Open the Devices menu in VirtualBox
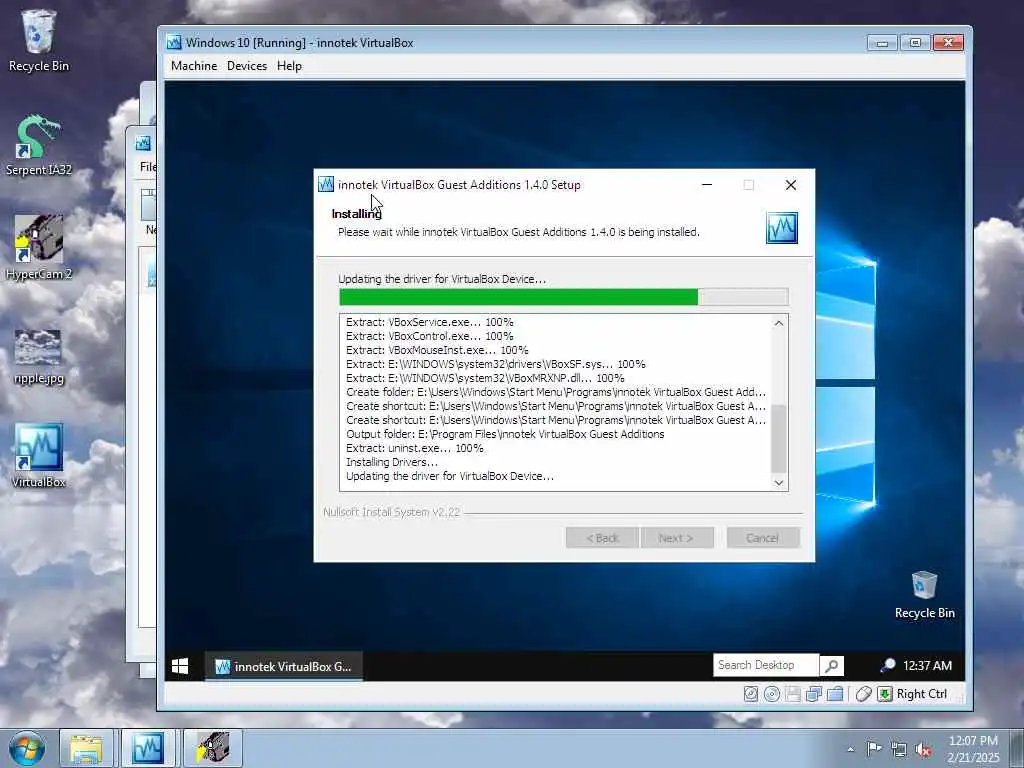This screenshot has width=1024, height=768. pyautogui.click(x=247, y=66)
